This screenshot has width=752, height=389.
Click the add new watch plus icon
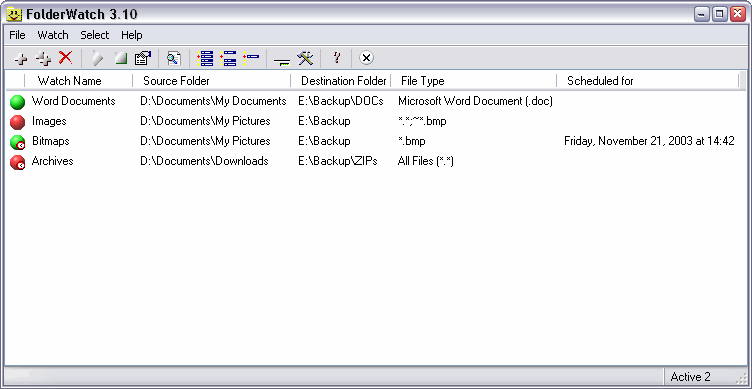pos(21,59)
